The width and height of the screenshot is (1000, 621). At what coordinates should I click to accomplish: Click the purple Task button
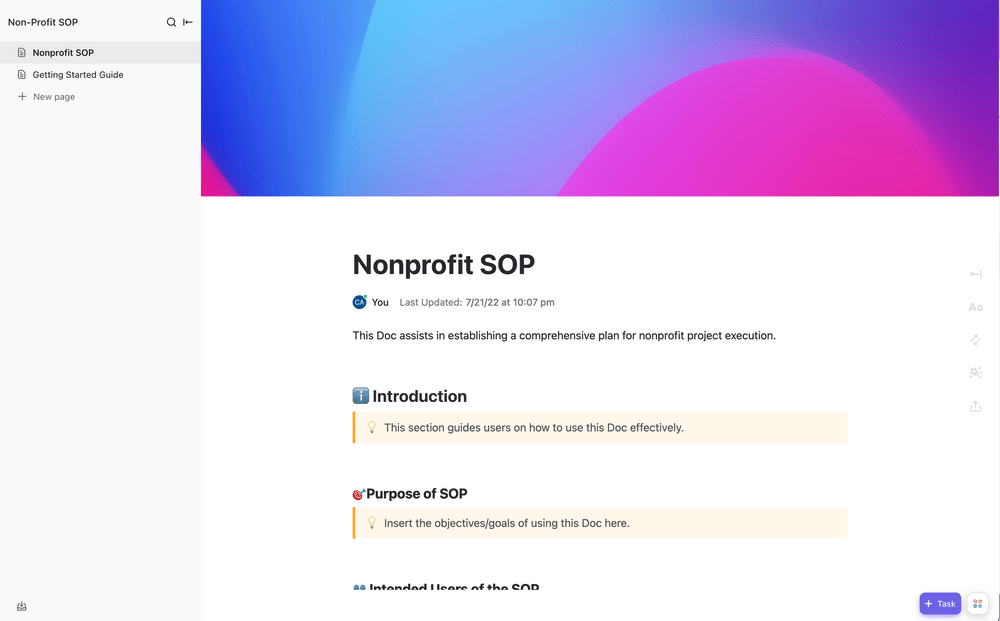(940, 604)
